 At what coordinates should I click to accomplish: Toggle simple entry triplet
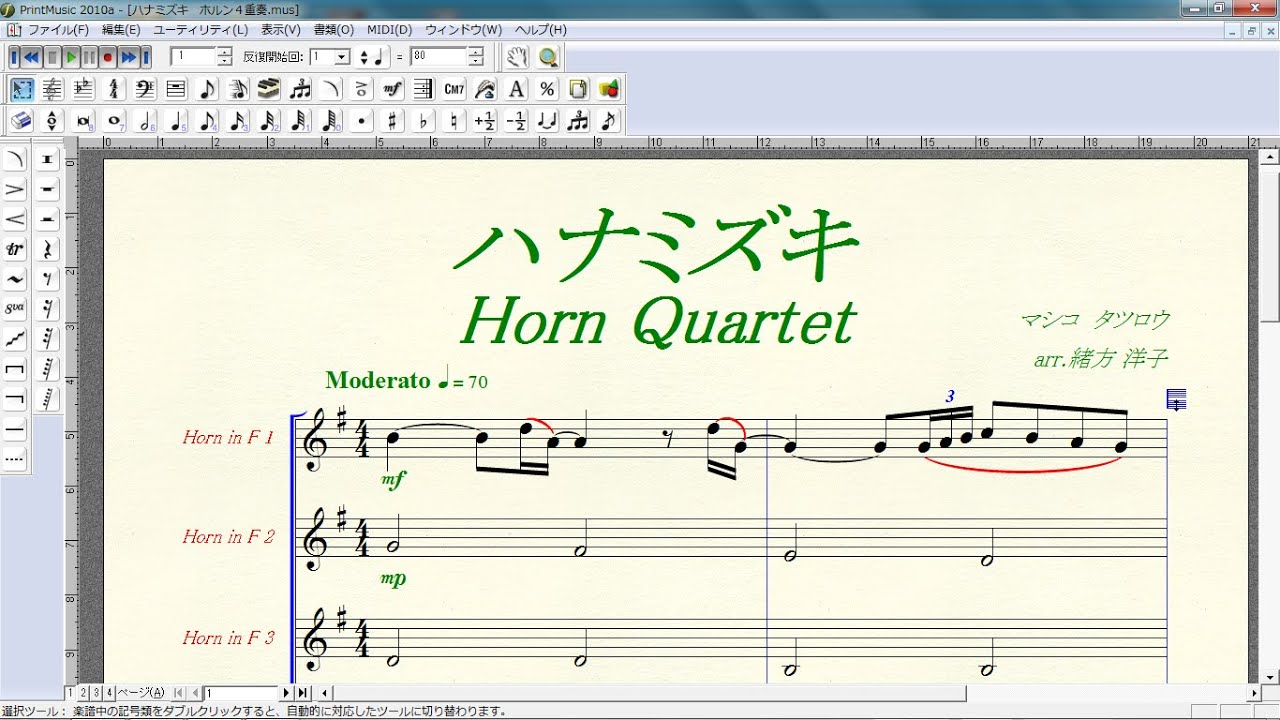578,121
